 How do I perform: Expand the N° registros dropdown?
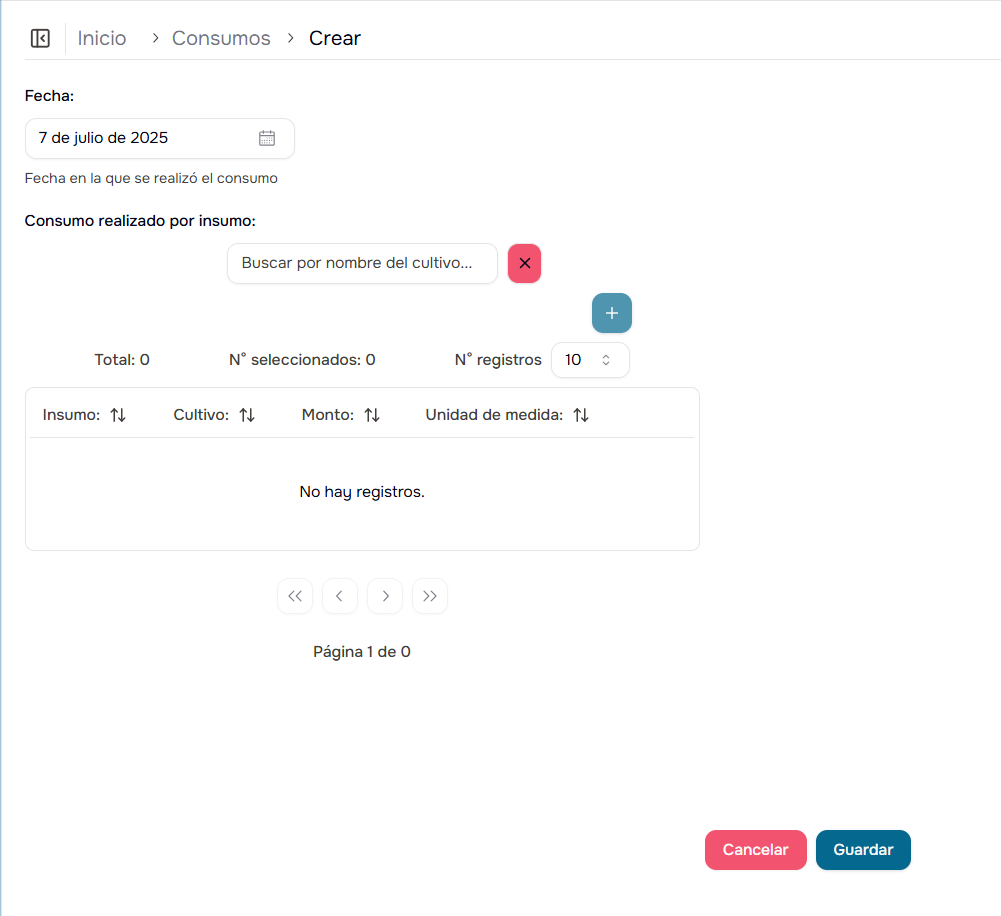[x=590, y=360]
